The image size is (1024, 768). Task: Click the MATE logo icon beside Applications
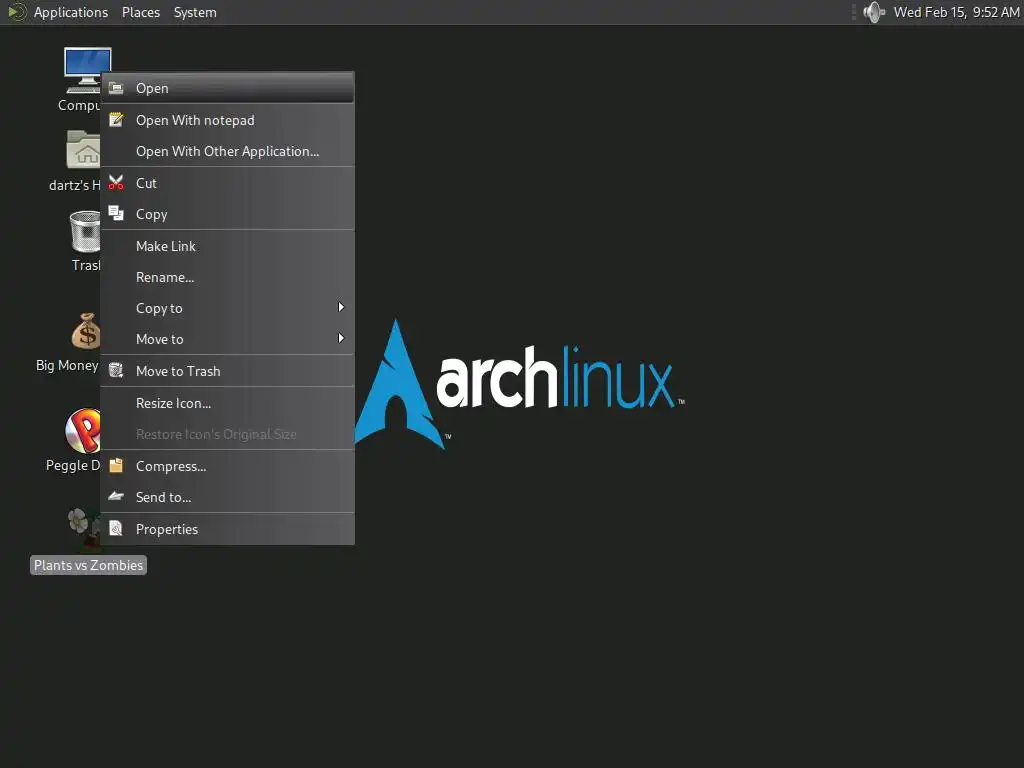point(16,12)
